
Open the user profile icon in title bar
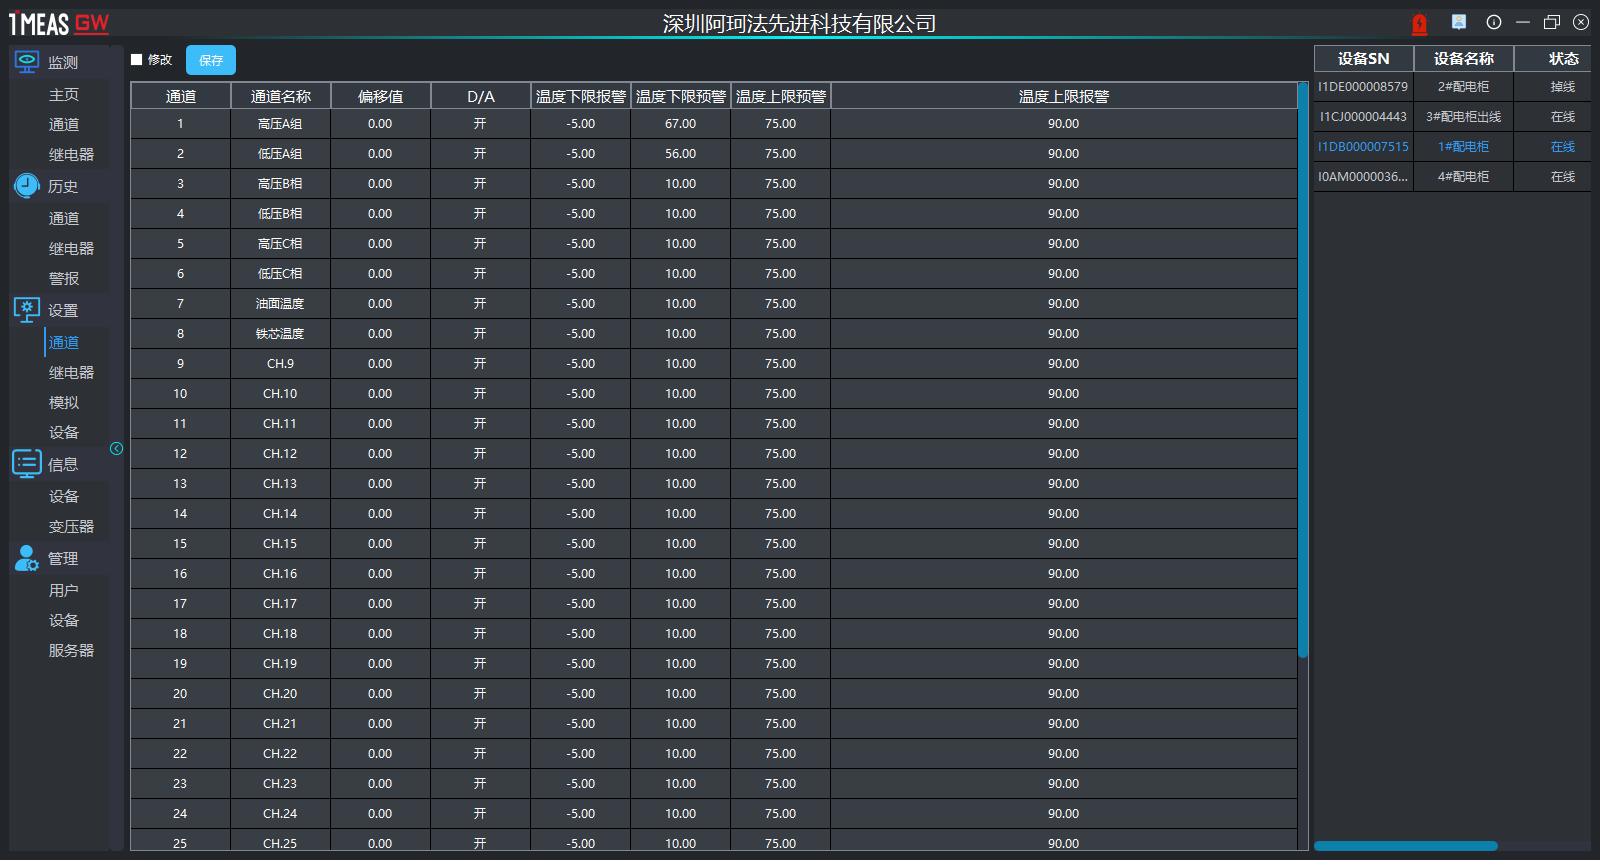click(x=1459, y=22)
